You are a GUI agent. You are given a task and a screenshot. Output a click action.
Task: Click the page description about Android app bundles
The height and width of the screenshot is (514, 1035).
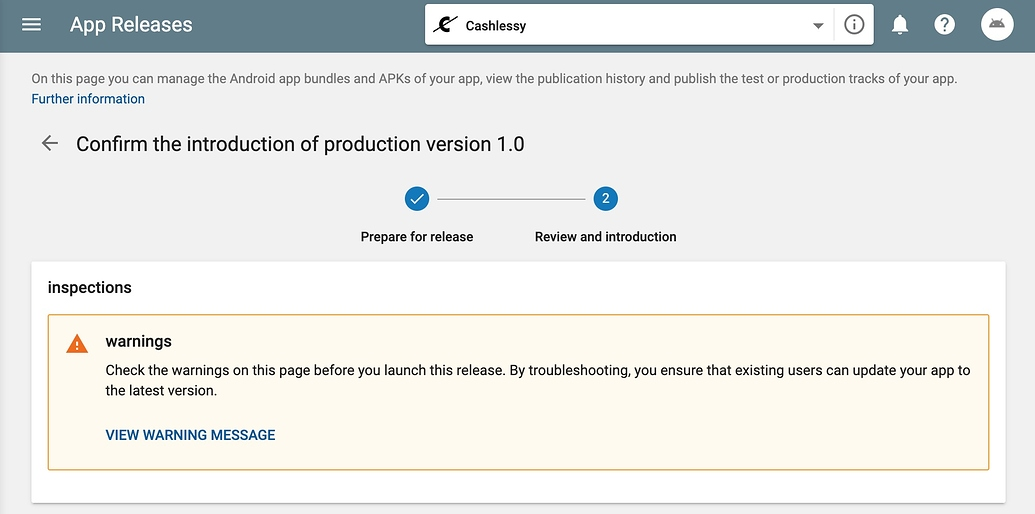coord(494,79)
